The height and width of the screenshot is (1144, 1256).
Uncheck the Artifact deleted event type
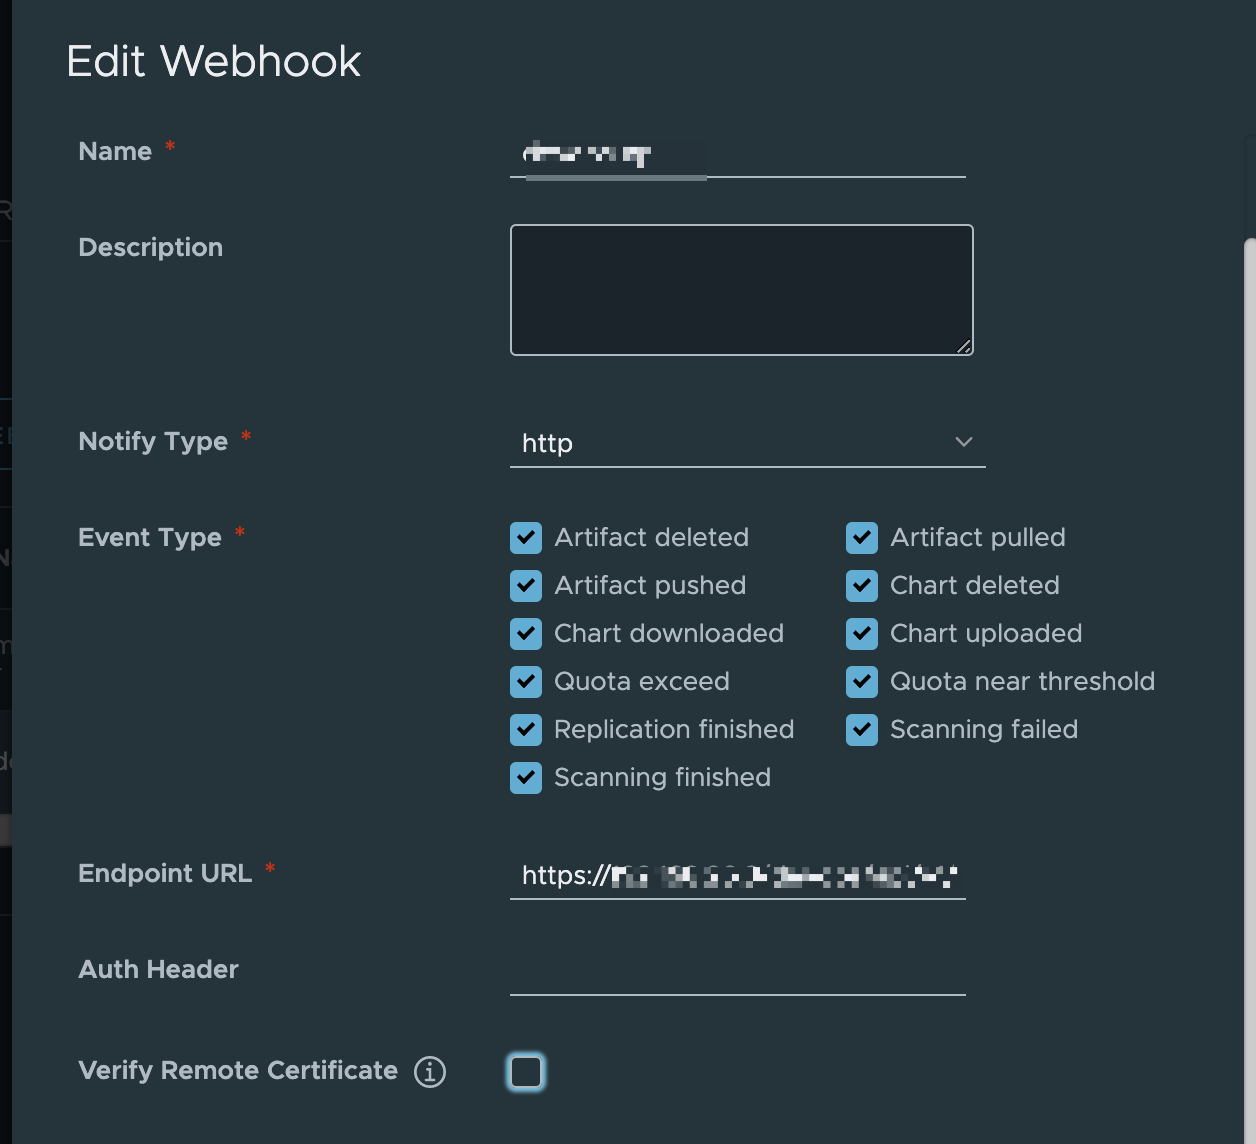(526, 537)
